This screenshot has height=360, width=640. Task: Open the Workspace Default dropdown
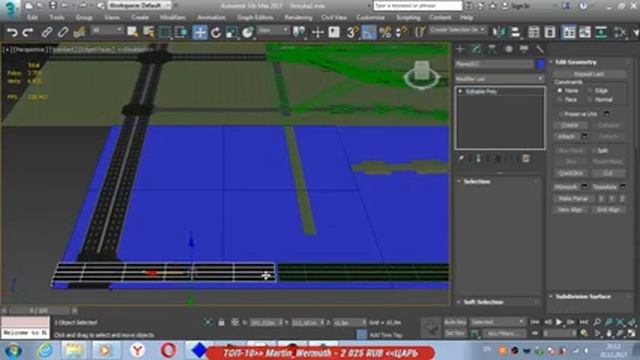tap(140, 6)
